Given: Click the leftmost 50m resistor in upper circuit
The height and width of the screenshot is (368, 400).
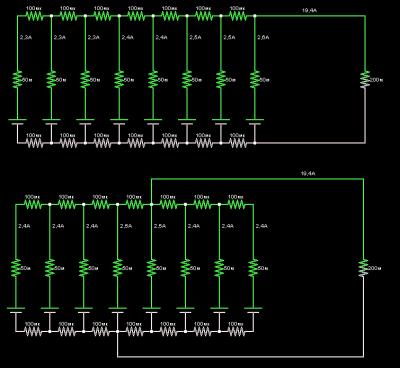Looking at the screenshot, I should [18, 79].
